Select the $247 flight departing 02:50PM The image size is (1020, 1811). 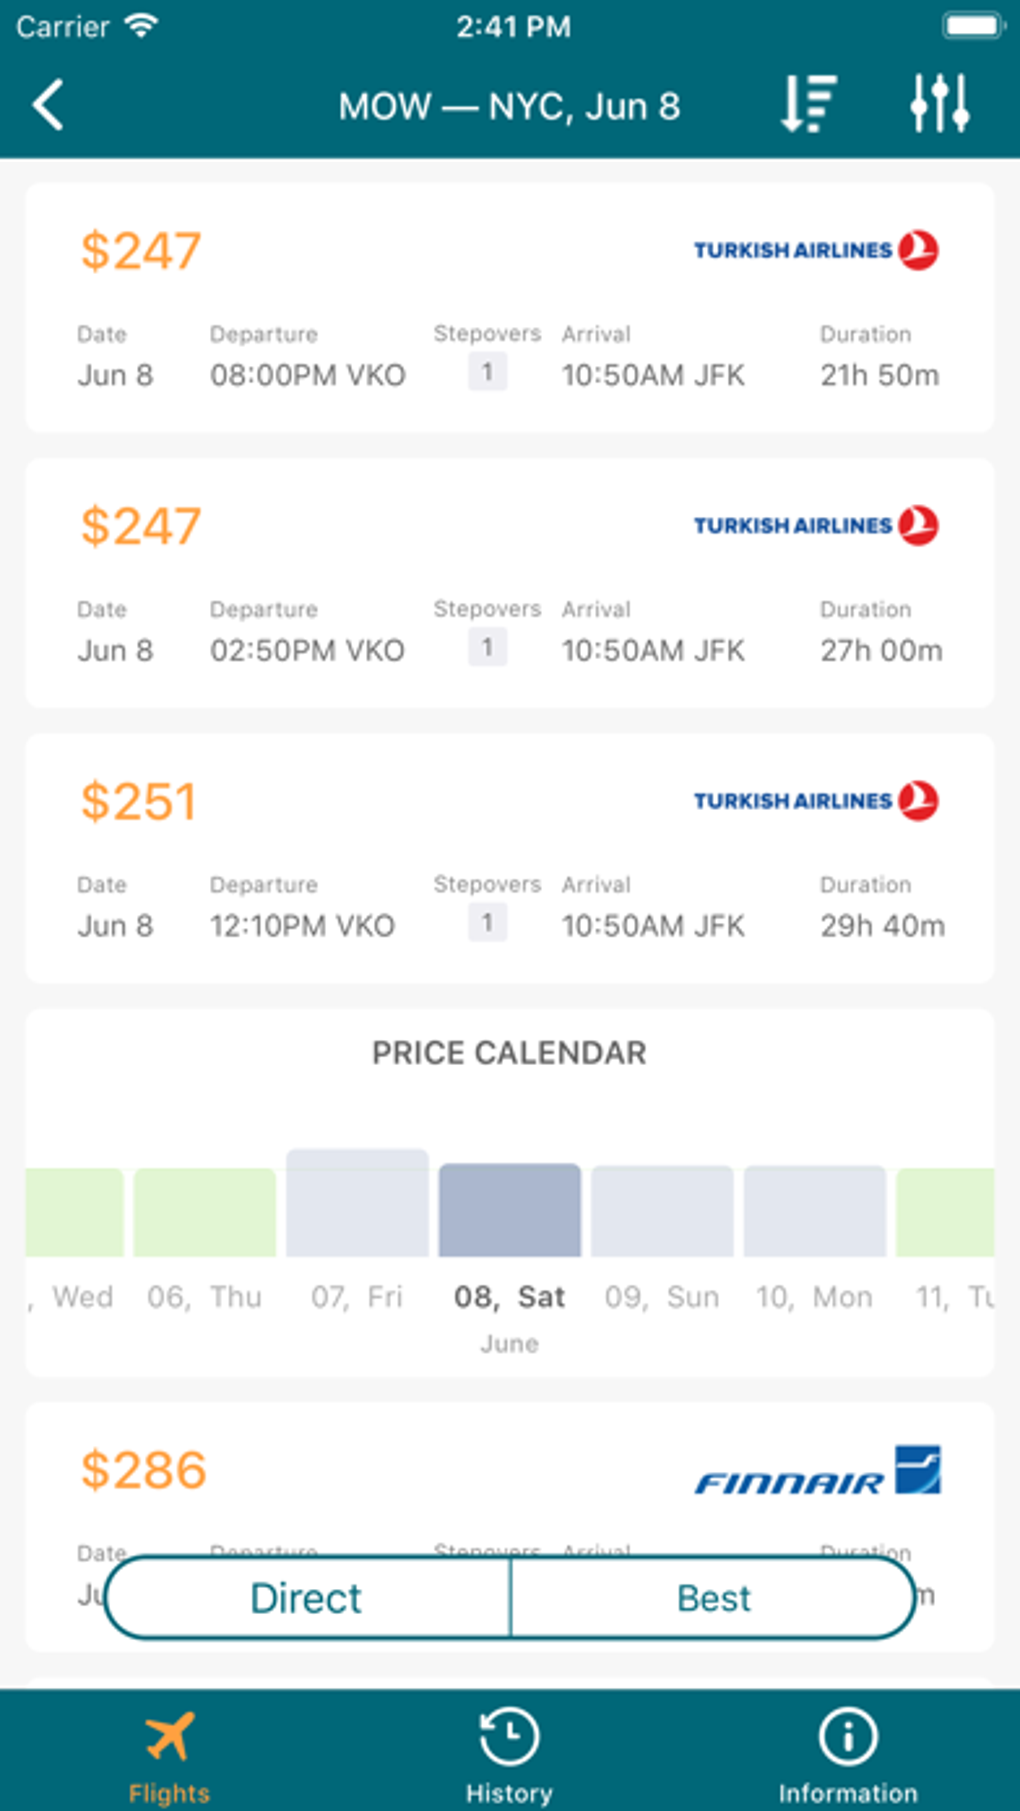pos(509,583)
